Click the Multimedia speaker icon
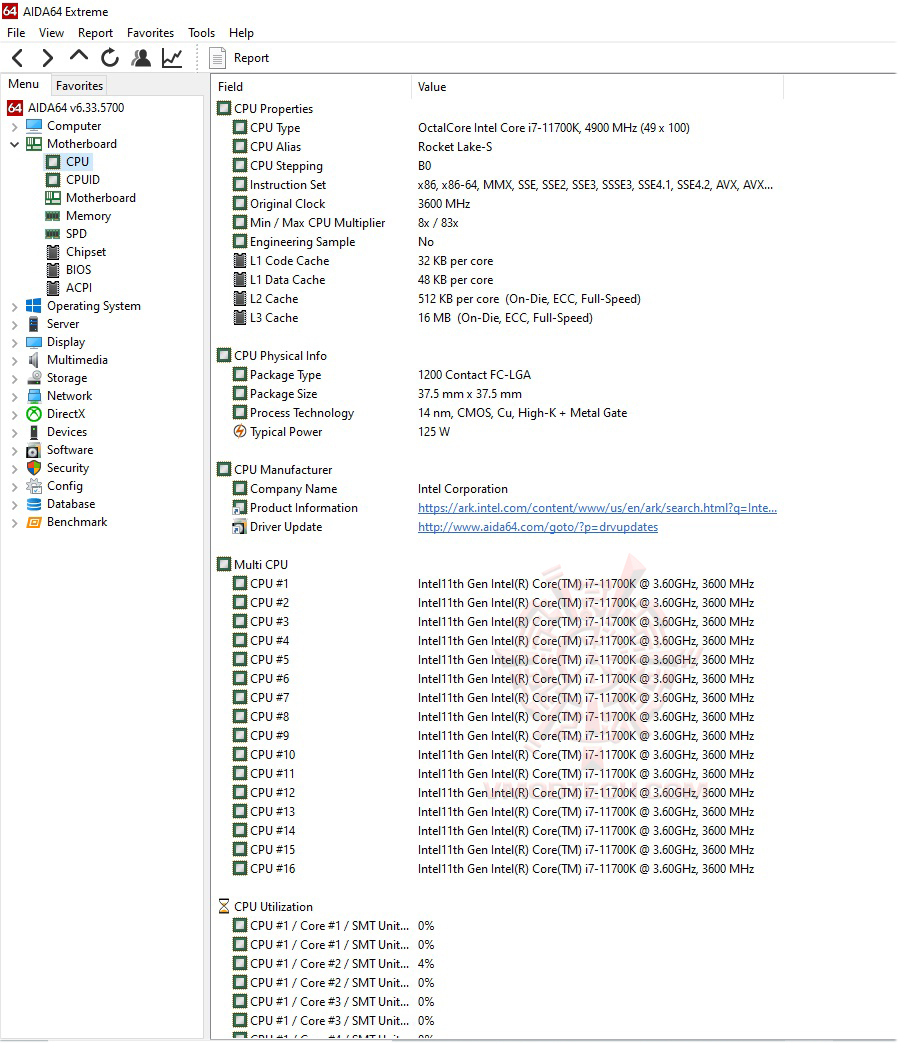Screen dimensions: 899x1043 pos(34,360)
